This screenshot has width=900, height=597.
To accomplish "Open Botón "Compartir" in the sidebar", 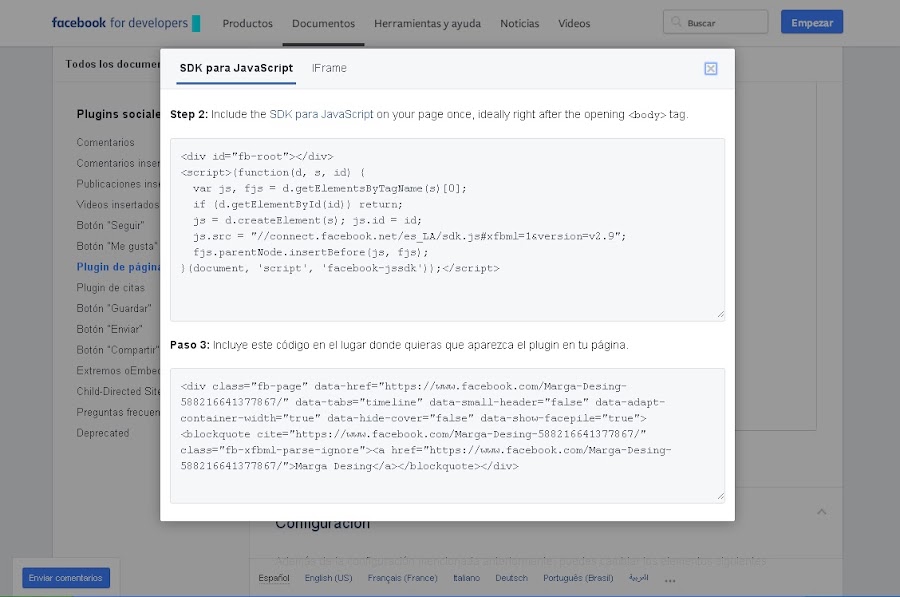I will point(118,350).
